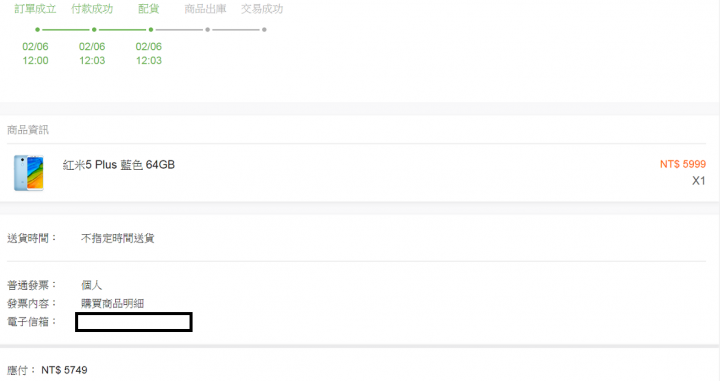Image resolution: width=720 pixels, height=381 pixels.
Task: Select the 商品出庫 step label
Action: (205, 9)
